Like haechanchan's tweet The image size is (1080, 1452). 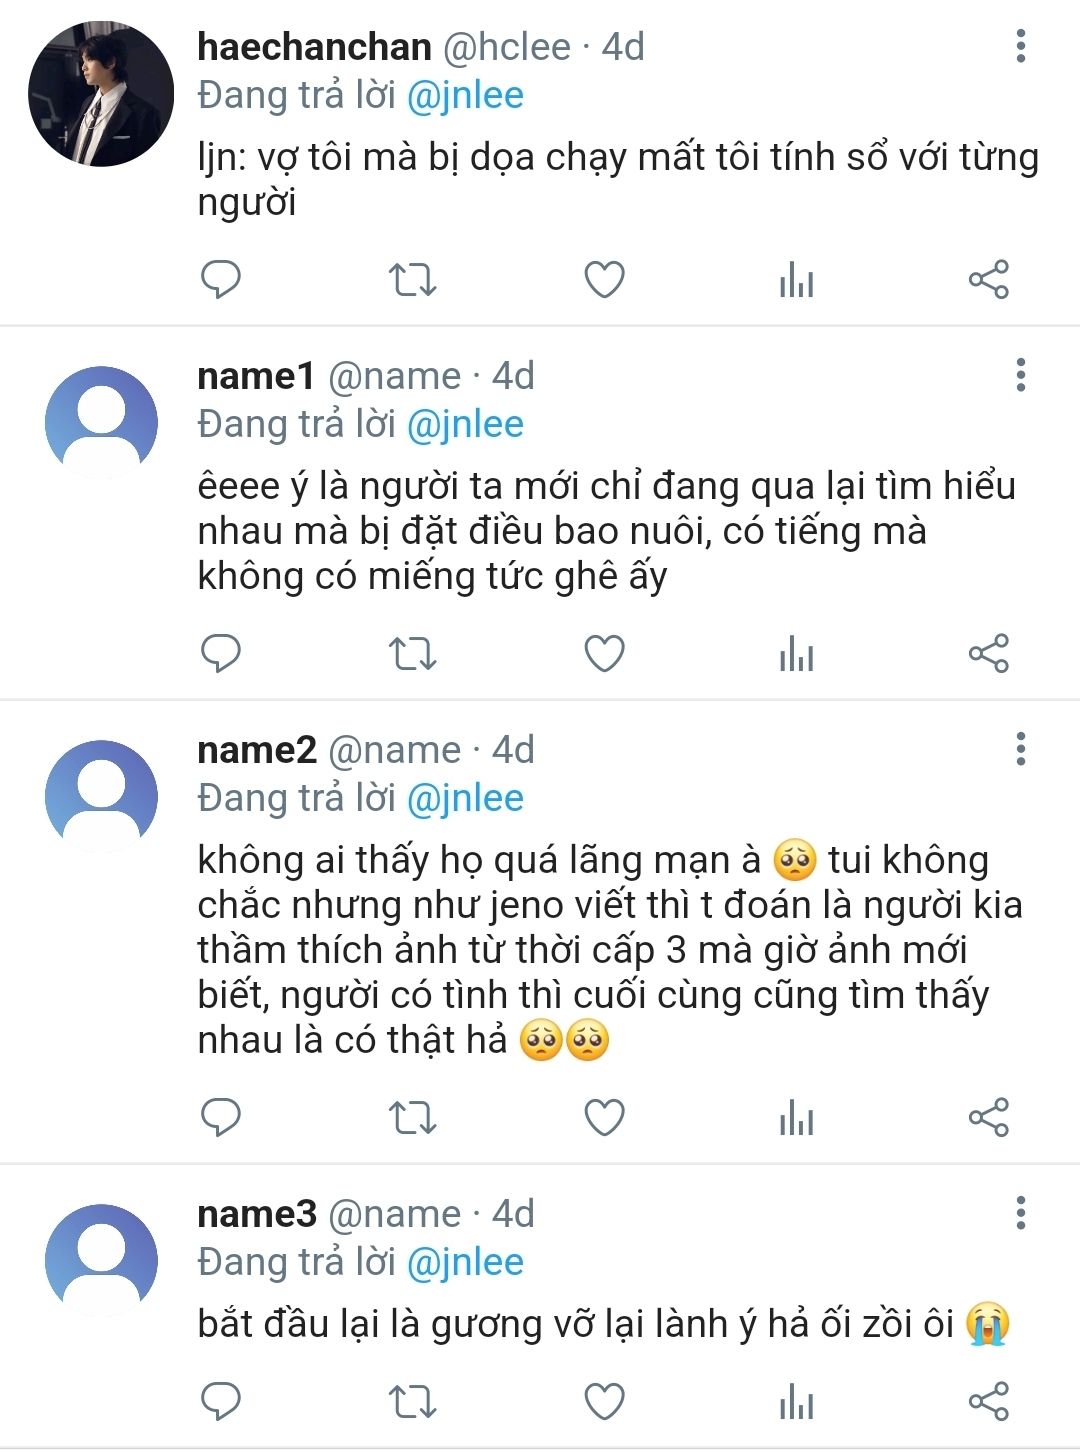604,279
